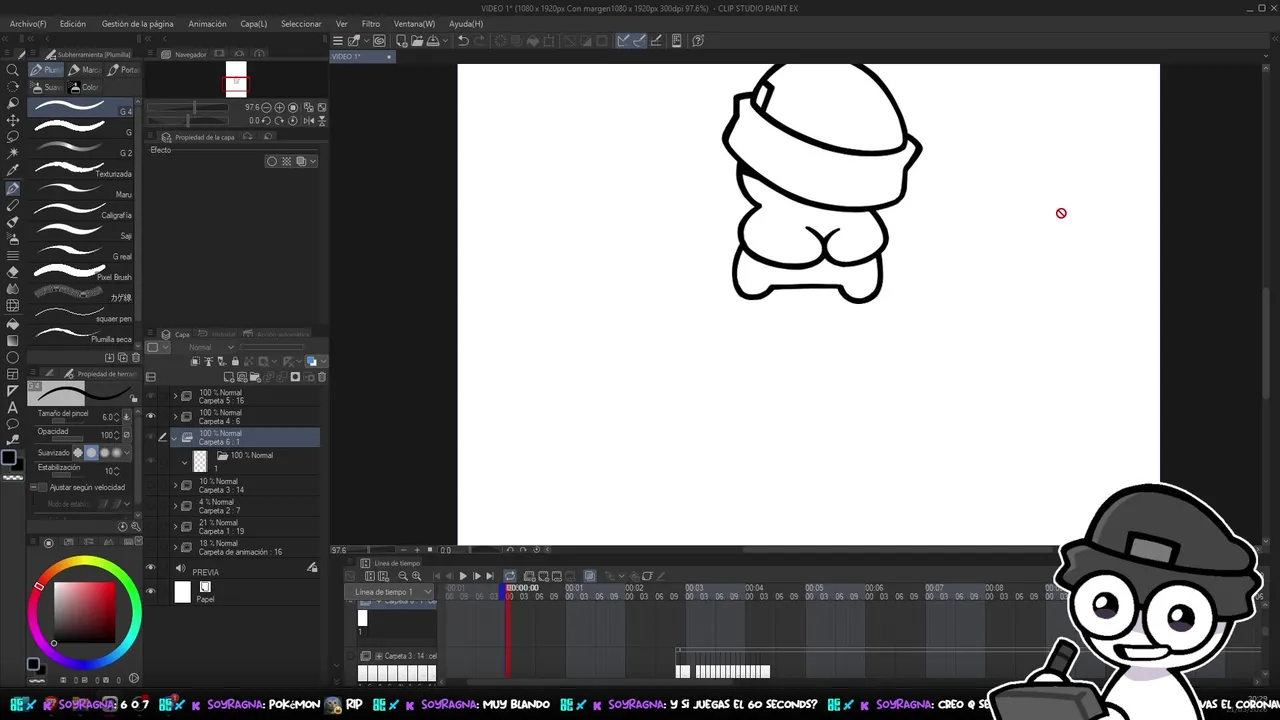Open the Gestión de la página menu
This screenshot has width=1280, height=720.
click(137, 23)
